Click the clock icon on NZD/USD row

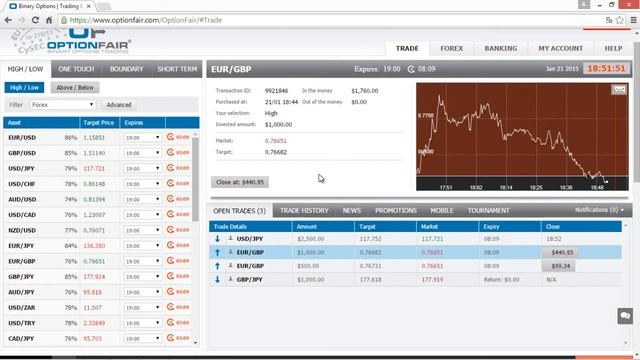171,230
